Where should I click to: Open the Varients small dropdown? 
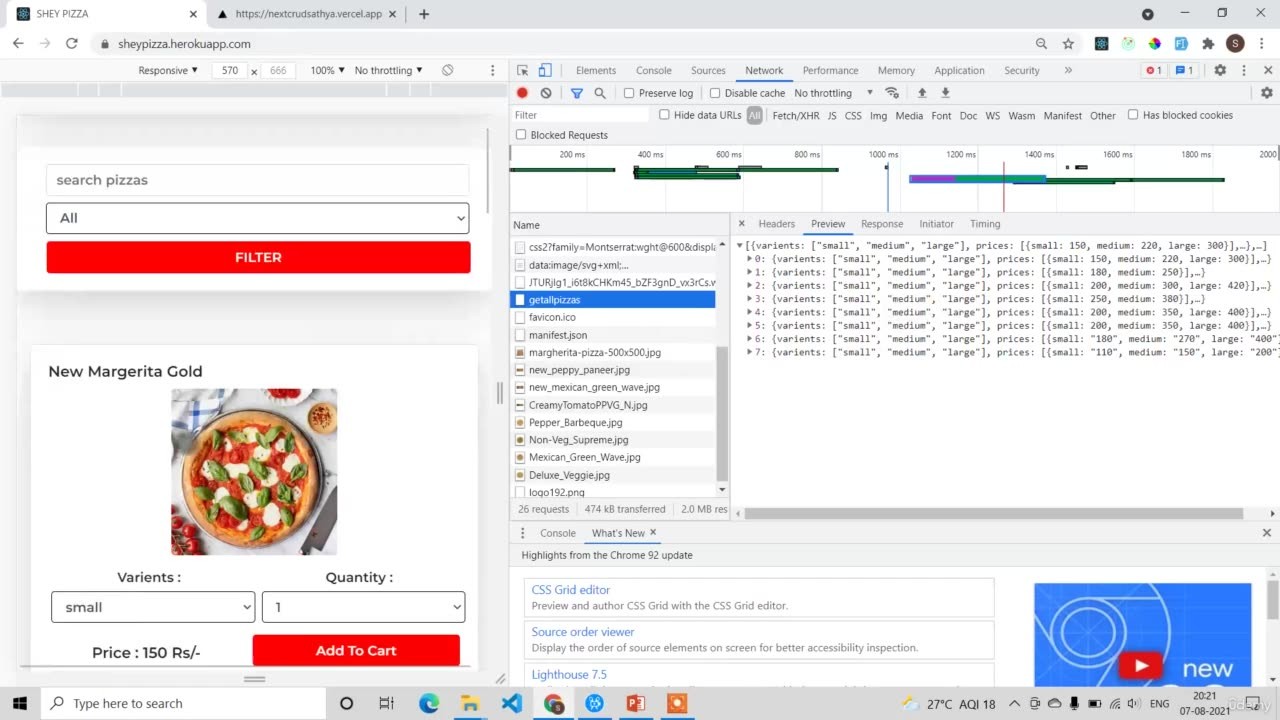pos(153,607)
